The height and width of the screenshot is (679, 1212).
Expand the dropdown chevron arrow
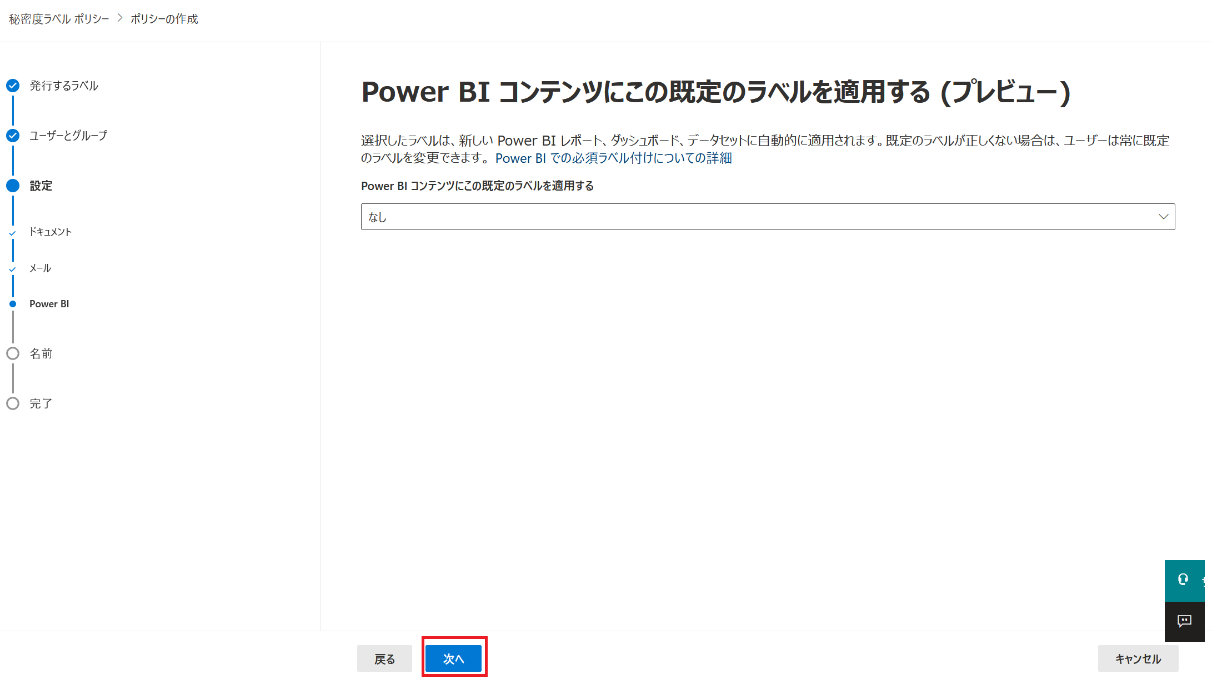pos(1163,217)
